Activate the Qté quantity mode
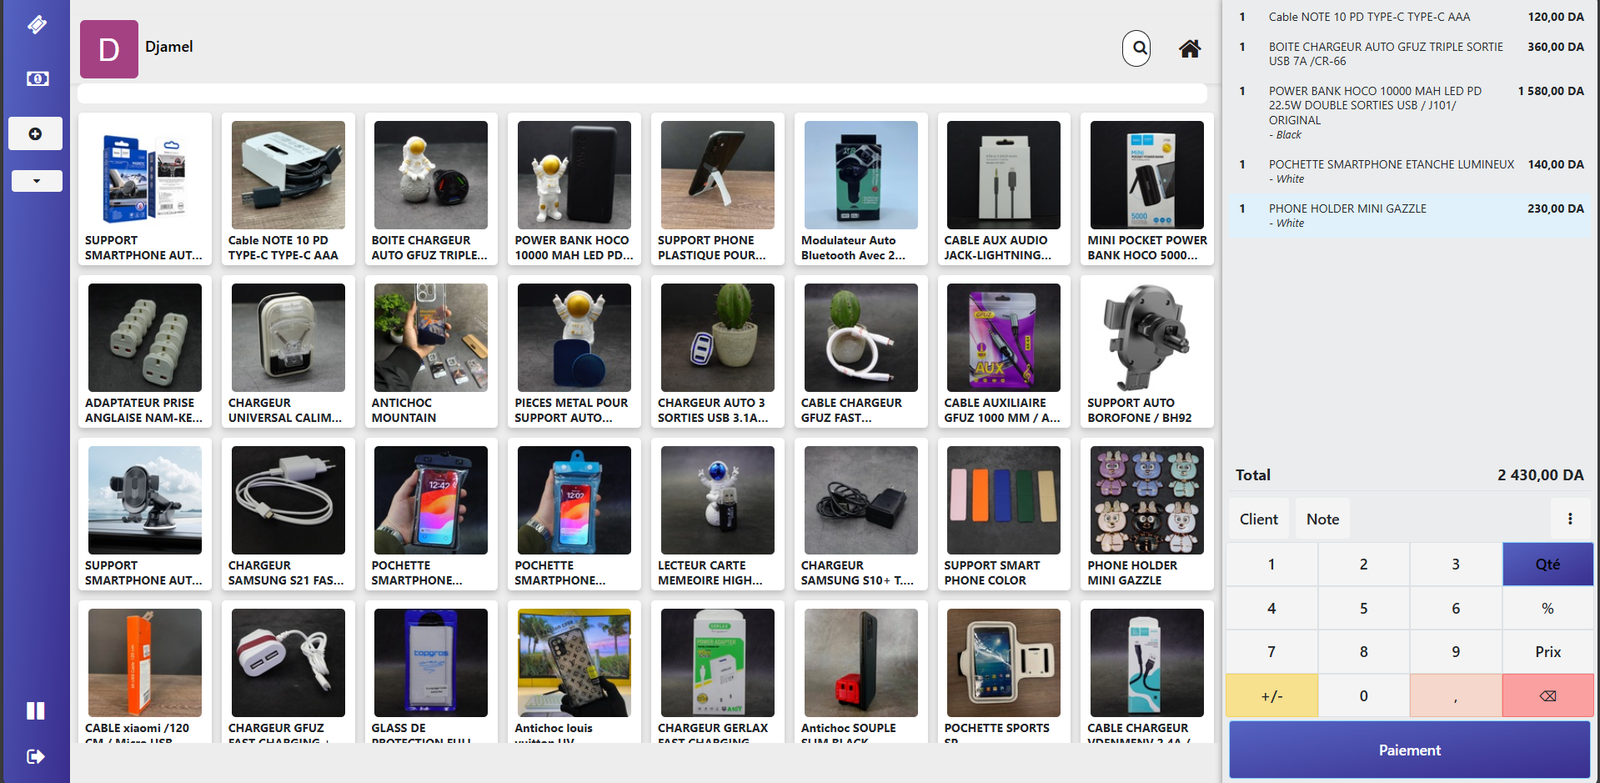Image resolution: width=1600 pixels, height=783 pixels. 1547,565
